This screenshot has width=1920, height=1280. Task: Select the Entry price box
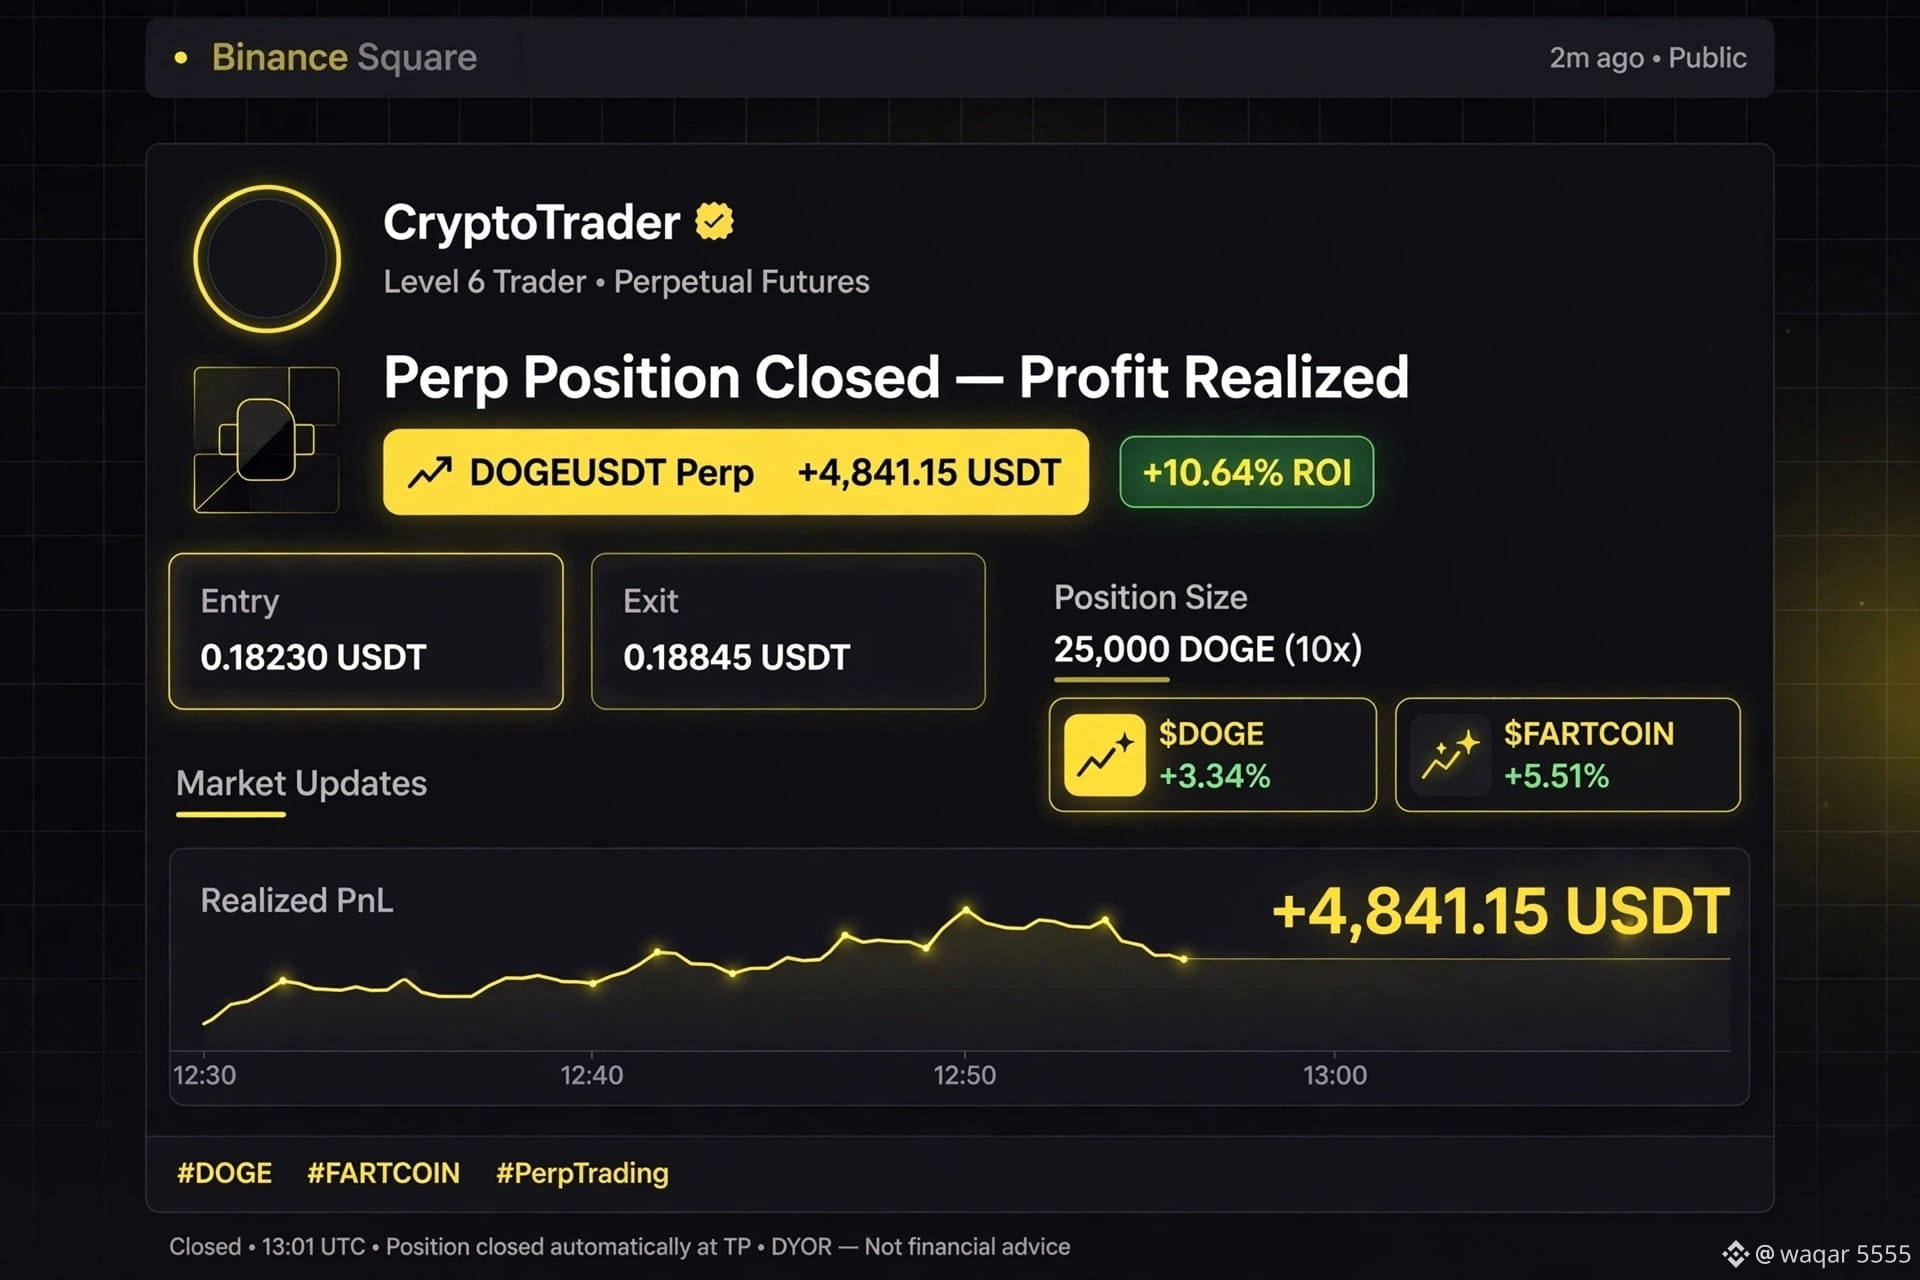[x=366, y=631]
